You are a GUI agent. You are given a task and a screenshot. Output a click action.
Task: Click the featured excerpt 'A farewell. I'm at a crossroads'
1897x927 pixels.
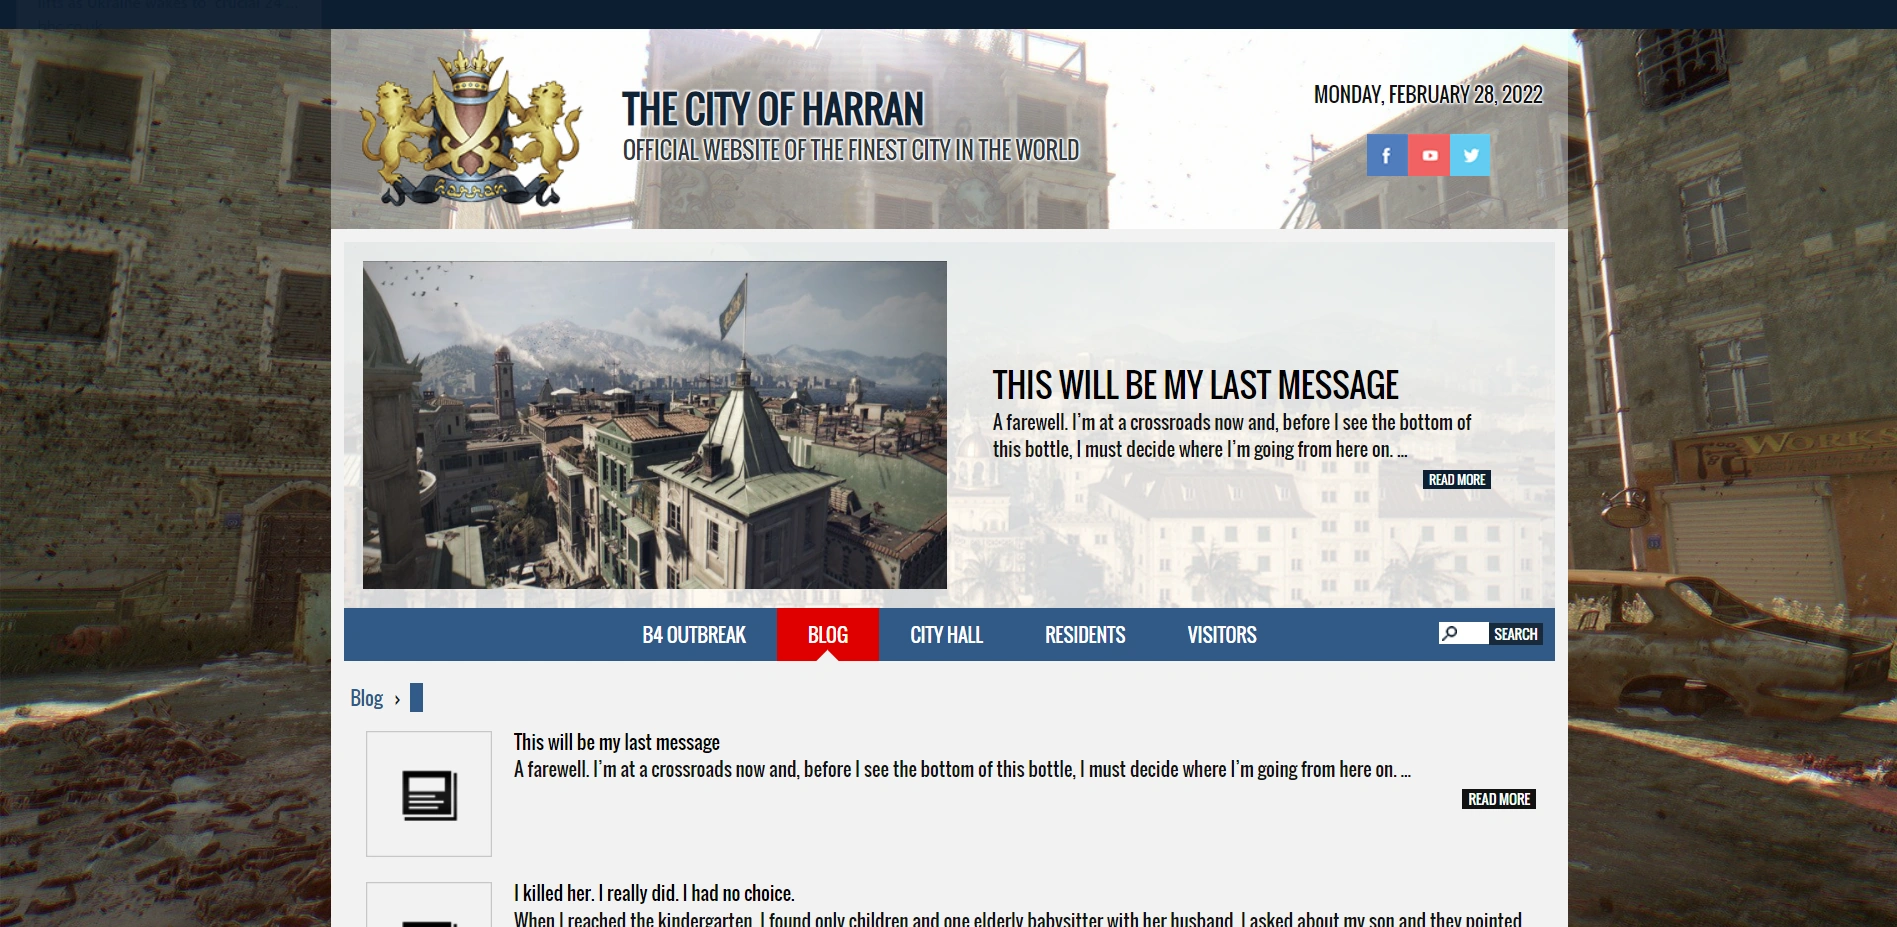coord(1232,436)
